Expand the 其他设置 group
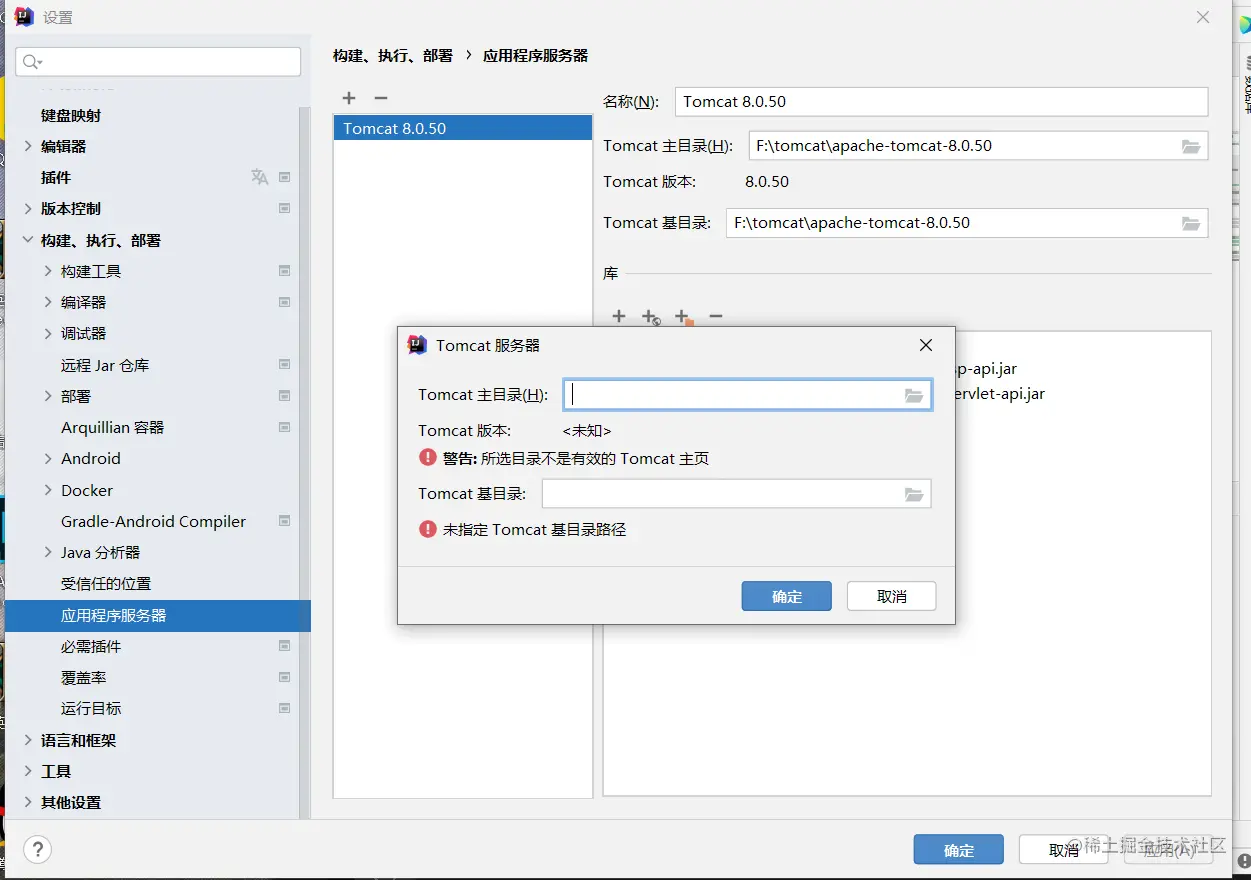Screen dimensions: 1251x880 (x=28, y=802)
